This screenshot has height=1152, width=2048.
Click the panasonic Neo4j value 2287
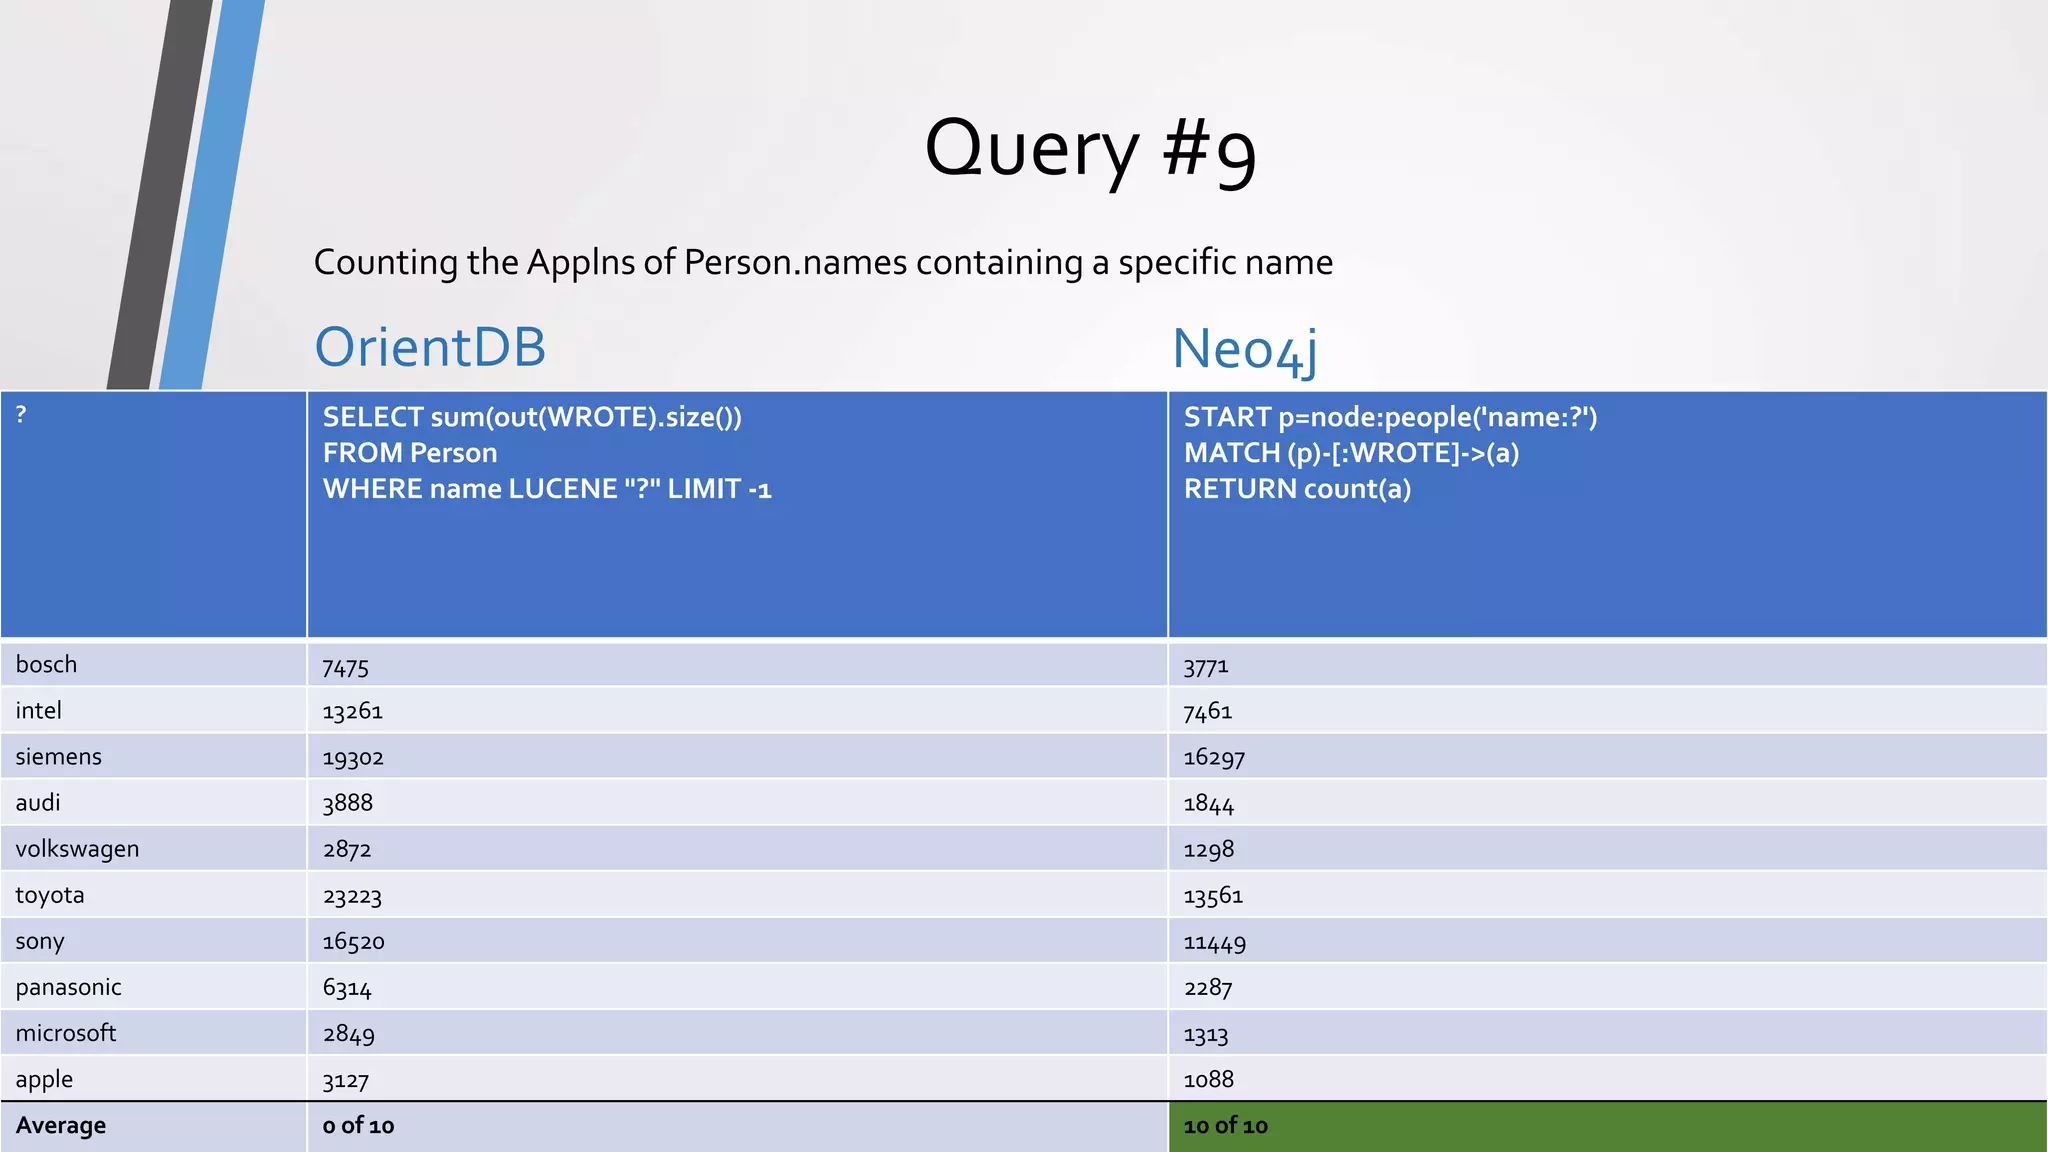click(1208, 988)
